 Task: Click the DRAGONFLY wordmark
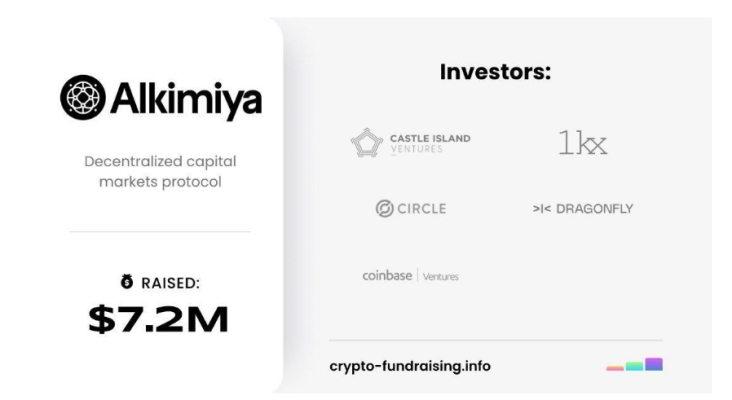pos(595,209)
